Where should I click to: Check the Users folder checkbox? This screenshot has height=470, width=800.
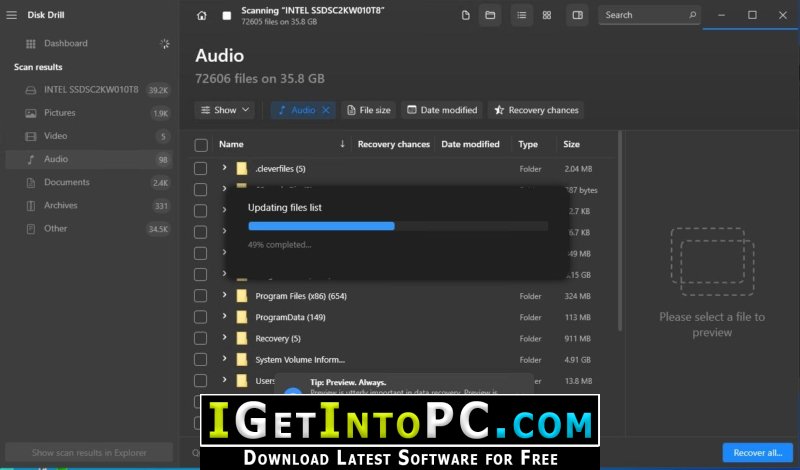pyautogui.click(x=201, y=381)
